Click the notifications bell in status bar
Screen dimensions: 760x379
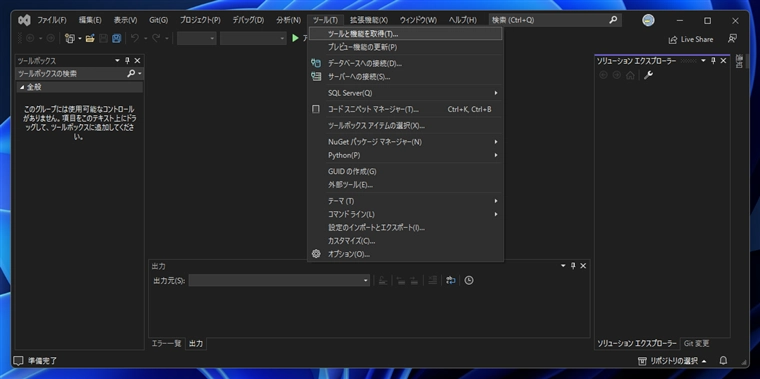tap(723, 361)
